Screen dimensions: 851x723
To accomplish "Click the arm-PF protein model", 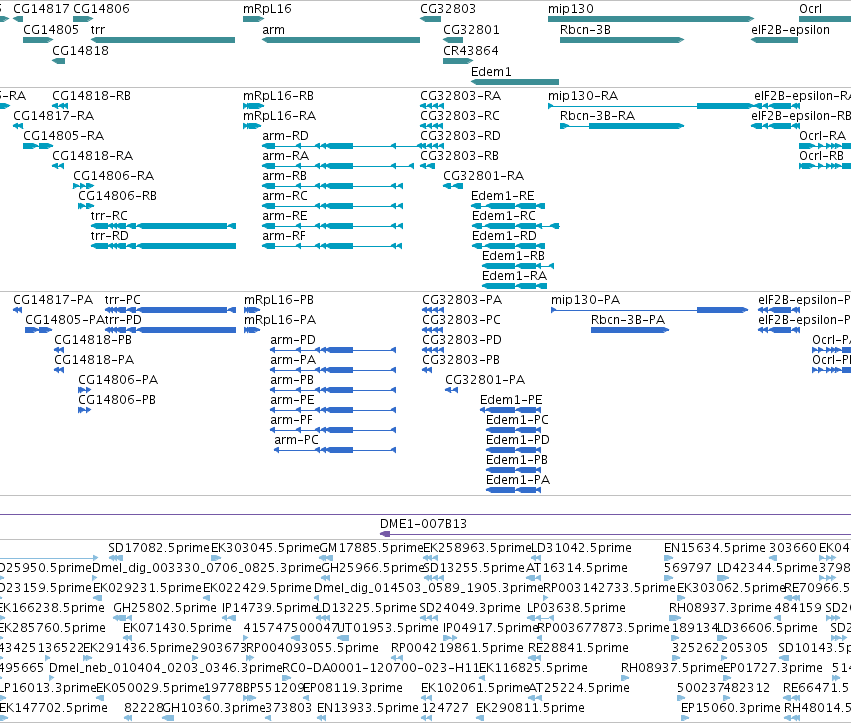I will 333,430.
